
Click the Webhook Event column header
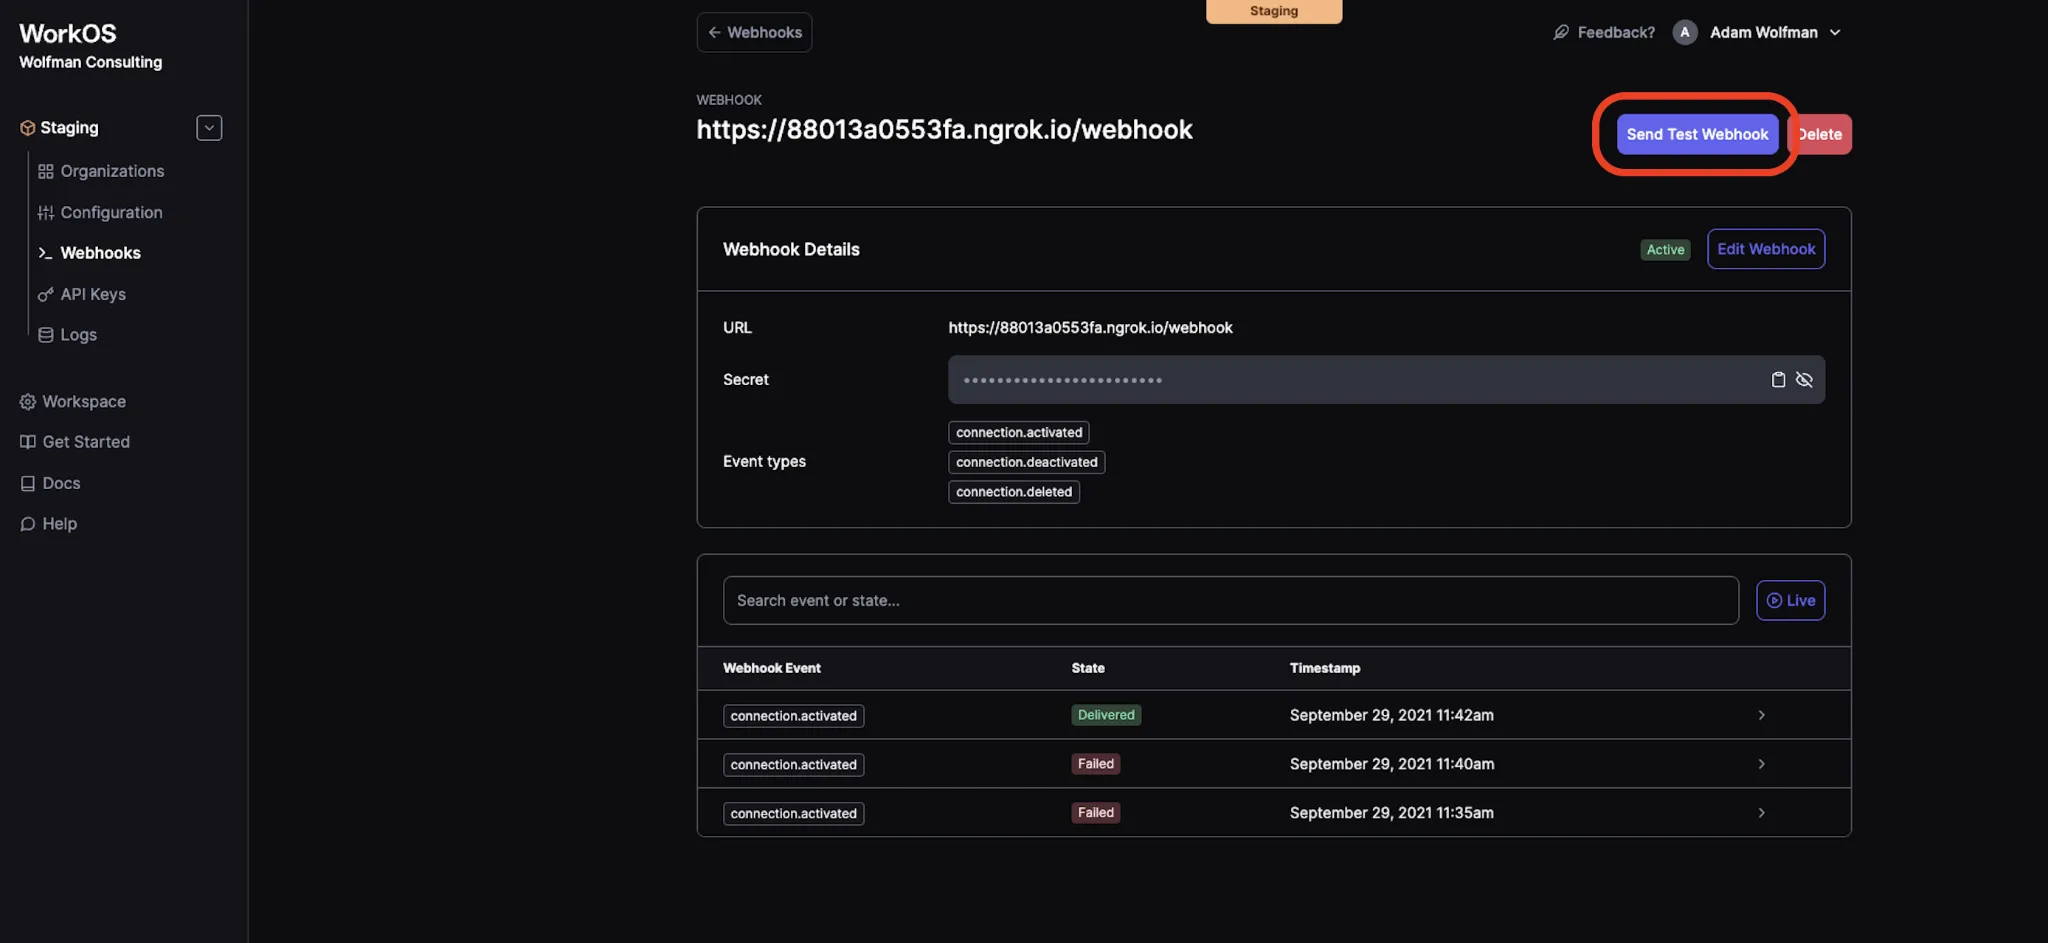[772, 668]
